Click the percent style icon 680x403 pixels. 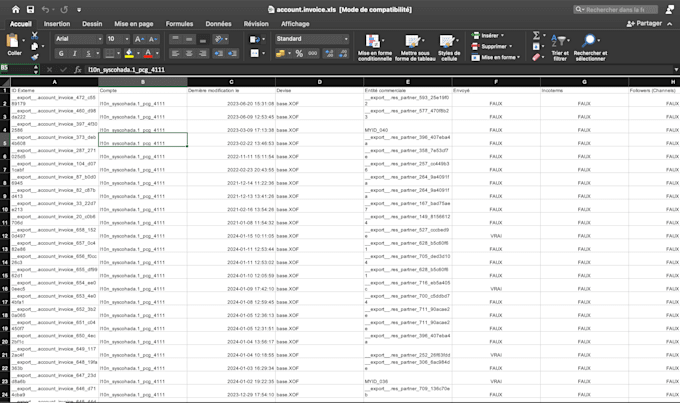pos(299,53)
